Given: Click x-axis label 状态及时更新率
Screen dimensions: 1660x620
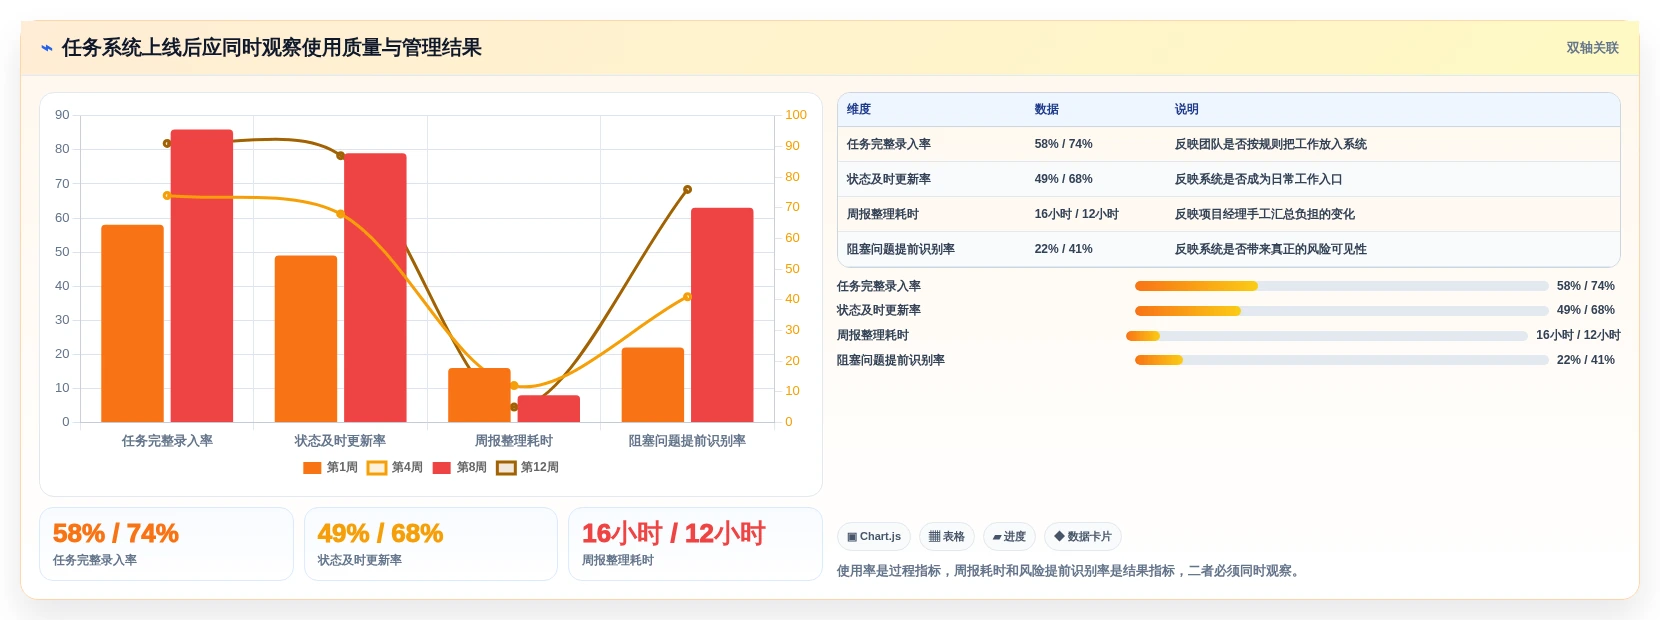Looking at the screenshot, I should point(340,441).
